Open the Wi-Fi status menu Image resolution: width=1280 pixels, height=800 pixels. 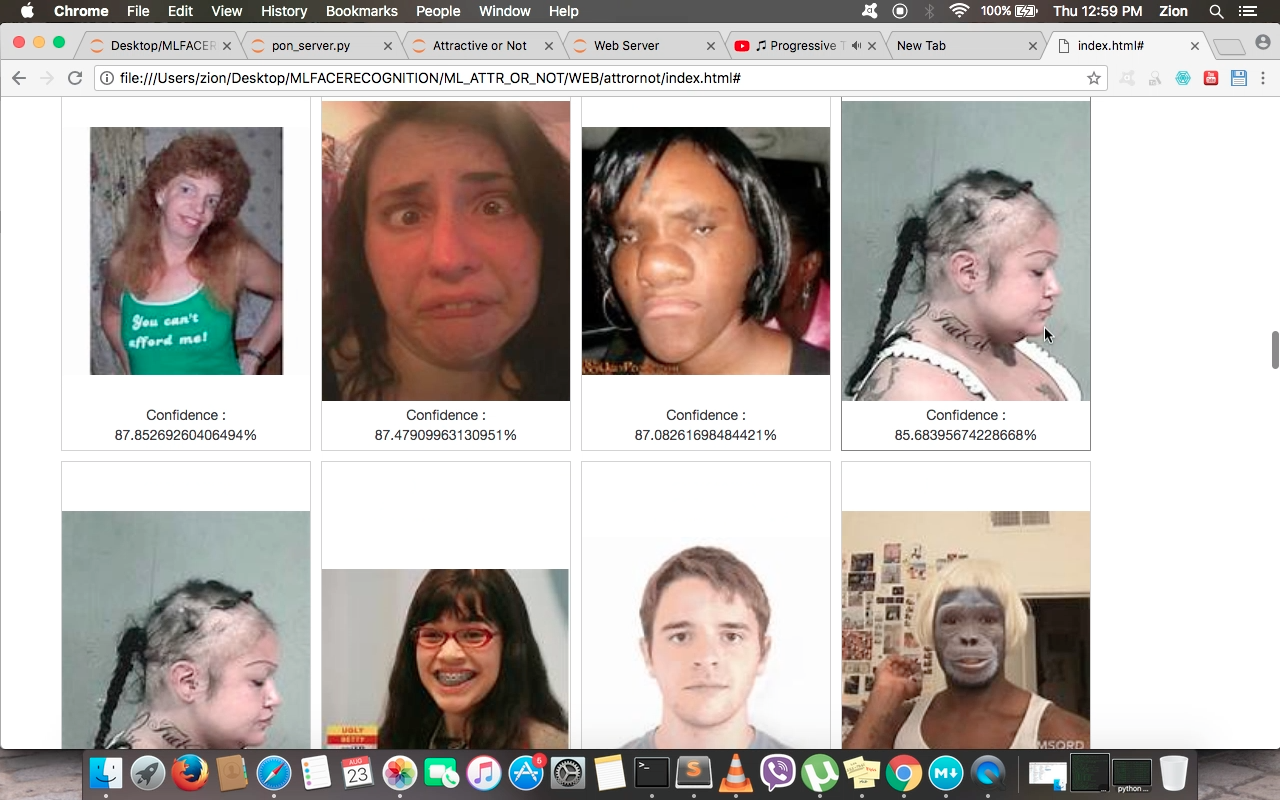pyautogui.click(x=959, y=11)
